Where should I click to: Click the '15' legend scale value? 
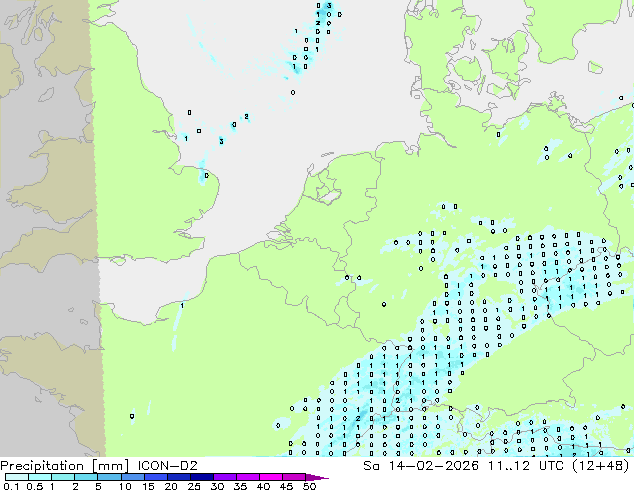[x=148, y=486]
